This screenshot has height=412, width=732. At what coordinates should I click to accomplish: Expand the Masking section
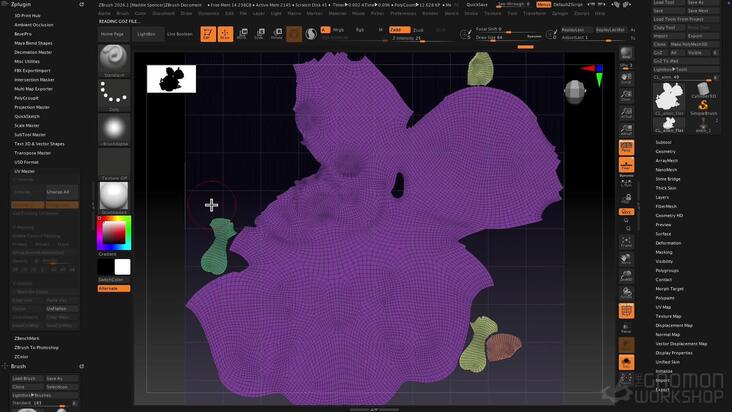click(x=664, y=252)
